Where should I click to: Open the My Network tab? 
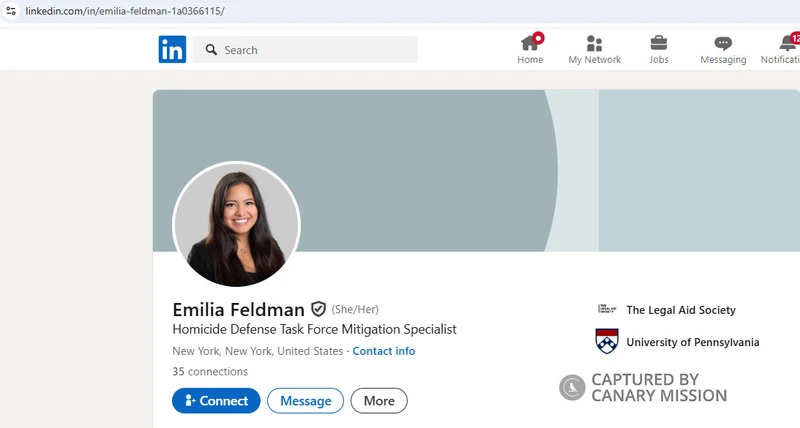[x=594, y=50]
